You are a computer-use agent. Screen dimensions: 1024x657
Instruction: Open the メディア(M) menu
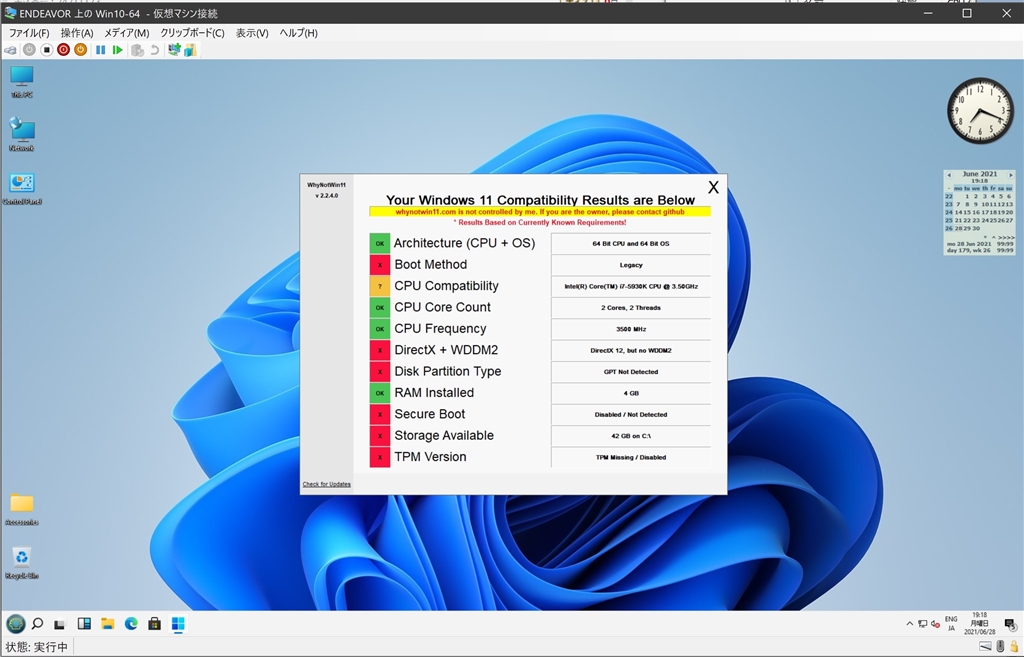pyautogui.click(x=127, y=33)
